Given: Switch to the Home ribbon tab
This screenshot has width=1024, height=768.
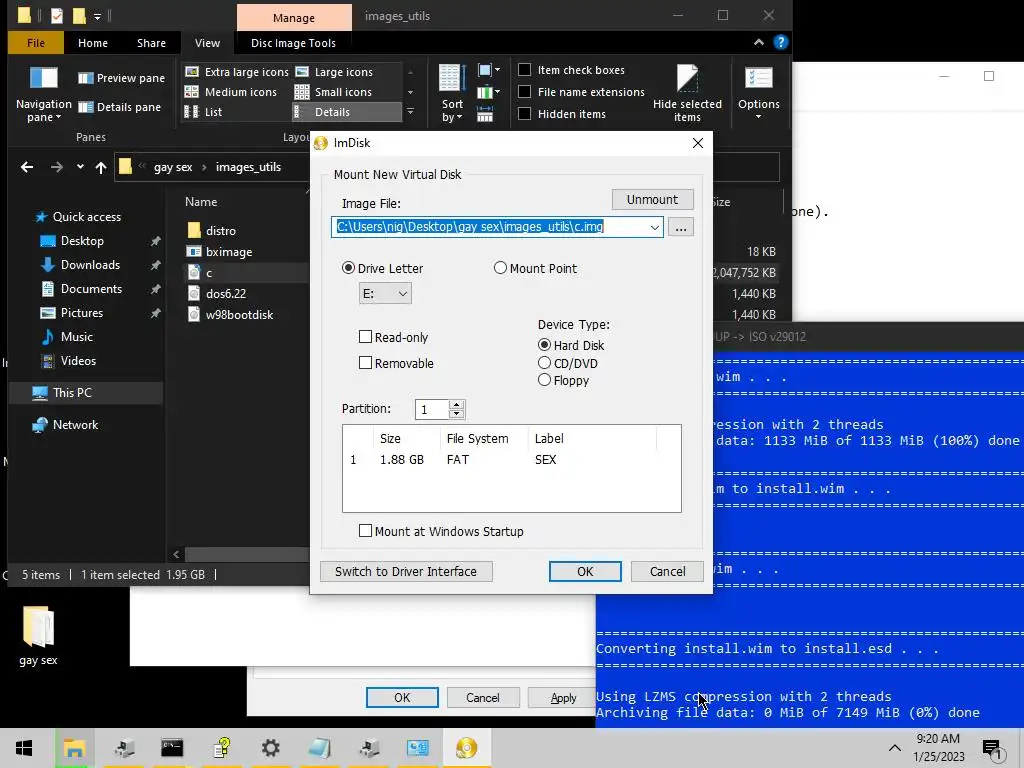Looking at the screenshot, I should [x=93, y=42].
